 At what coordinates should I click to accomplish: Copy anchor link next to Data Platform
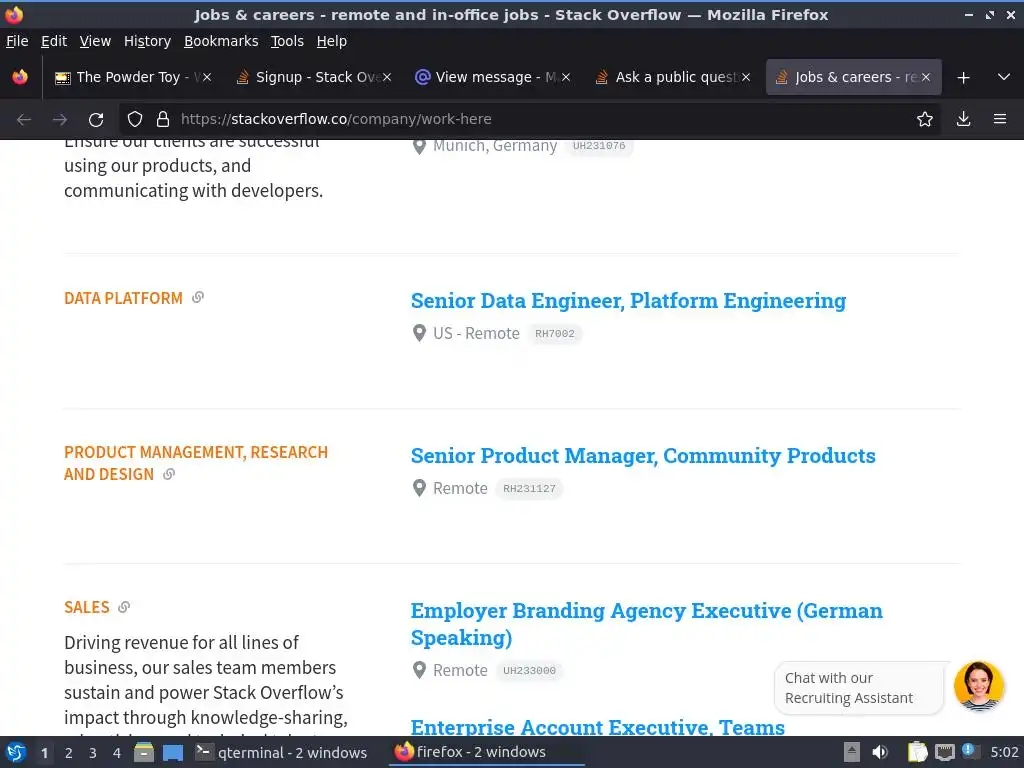198,298
